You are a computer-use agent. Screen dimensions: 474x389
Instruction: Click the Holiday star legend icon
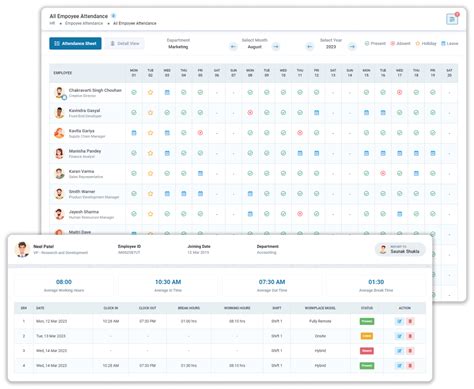pyautogui.click(x=418, y=43)
